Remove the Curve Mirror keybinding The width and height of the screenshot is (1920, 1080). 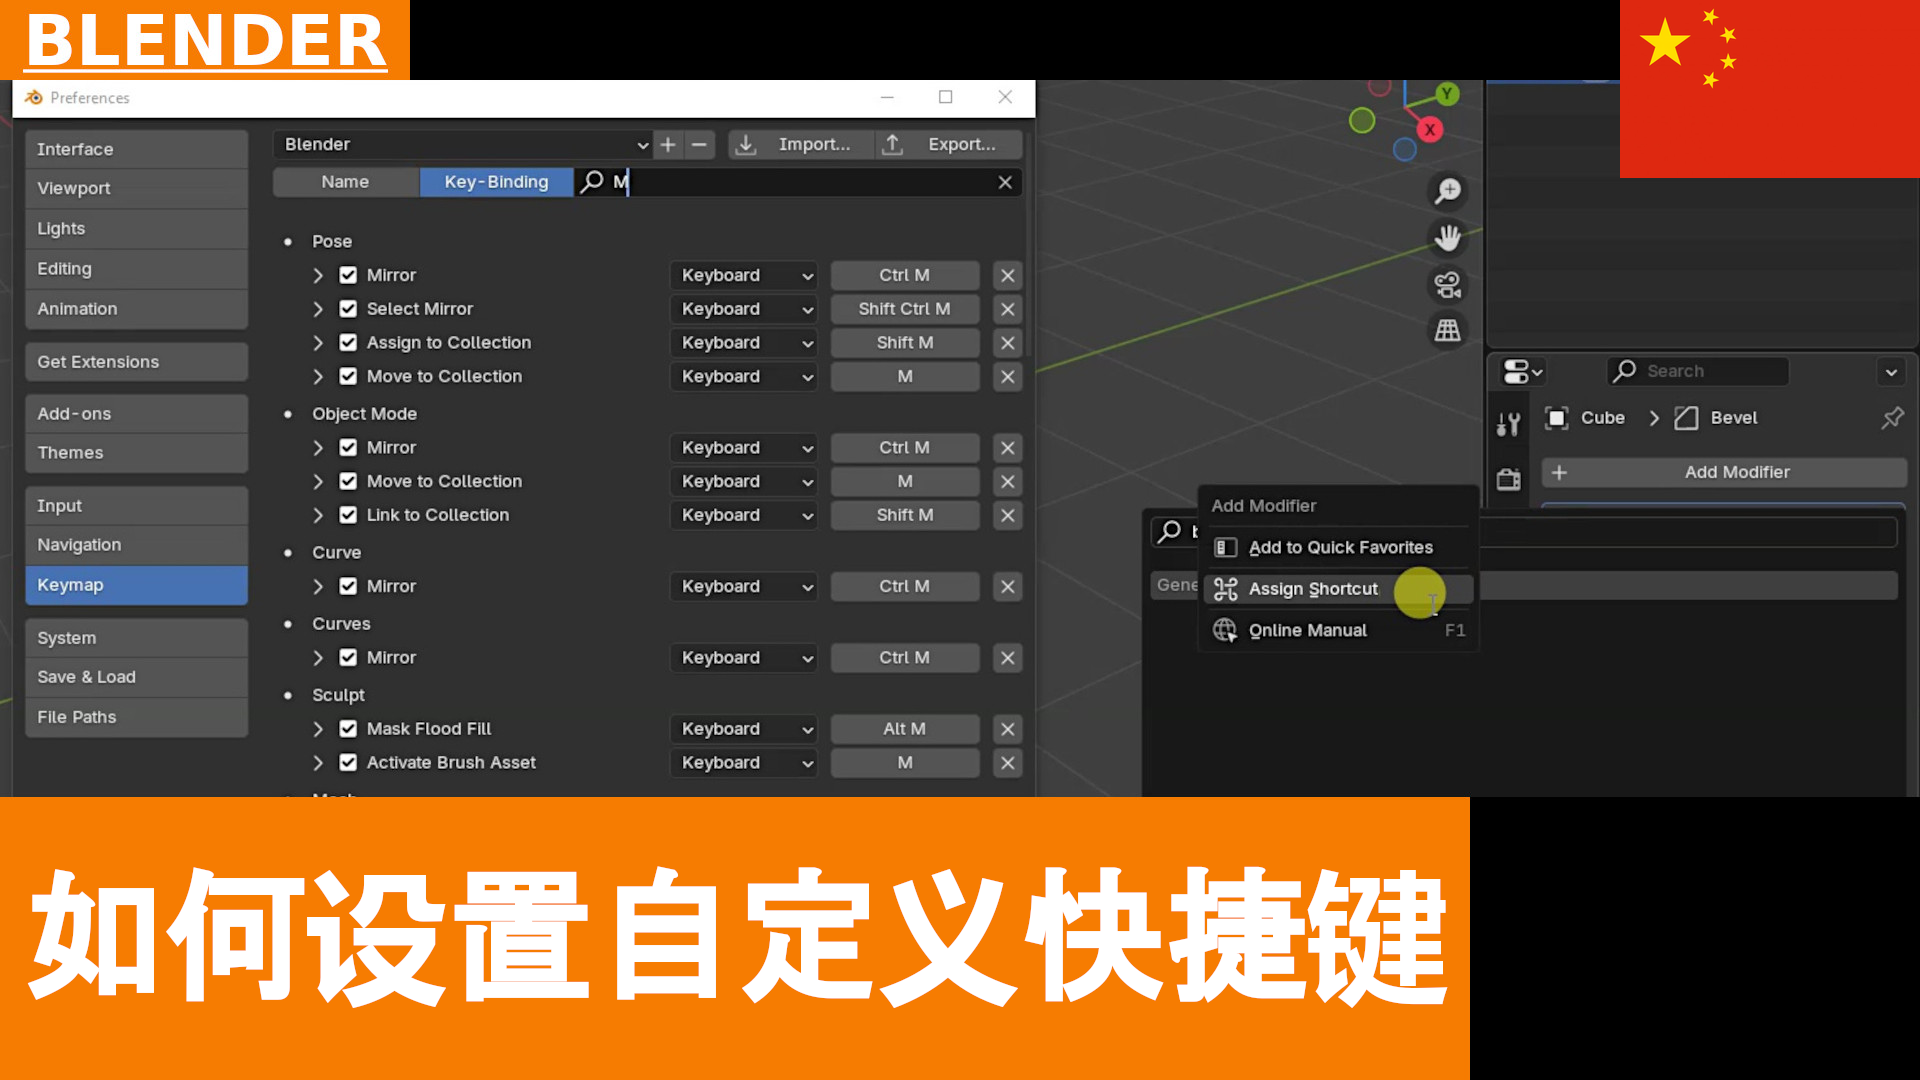click(x=1008, y=587)
